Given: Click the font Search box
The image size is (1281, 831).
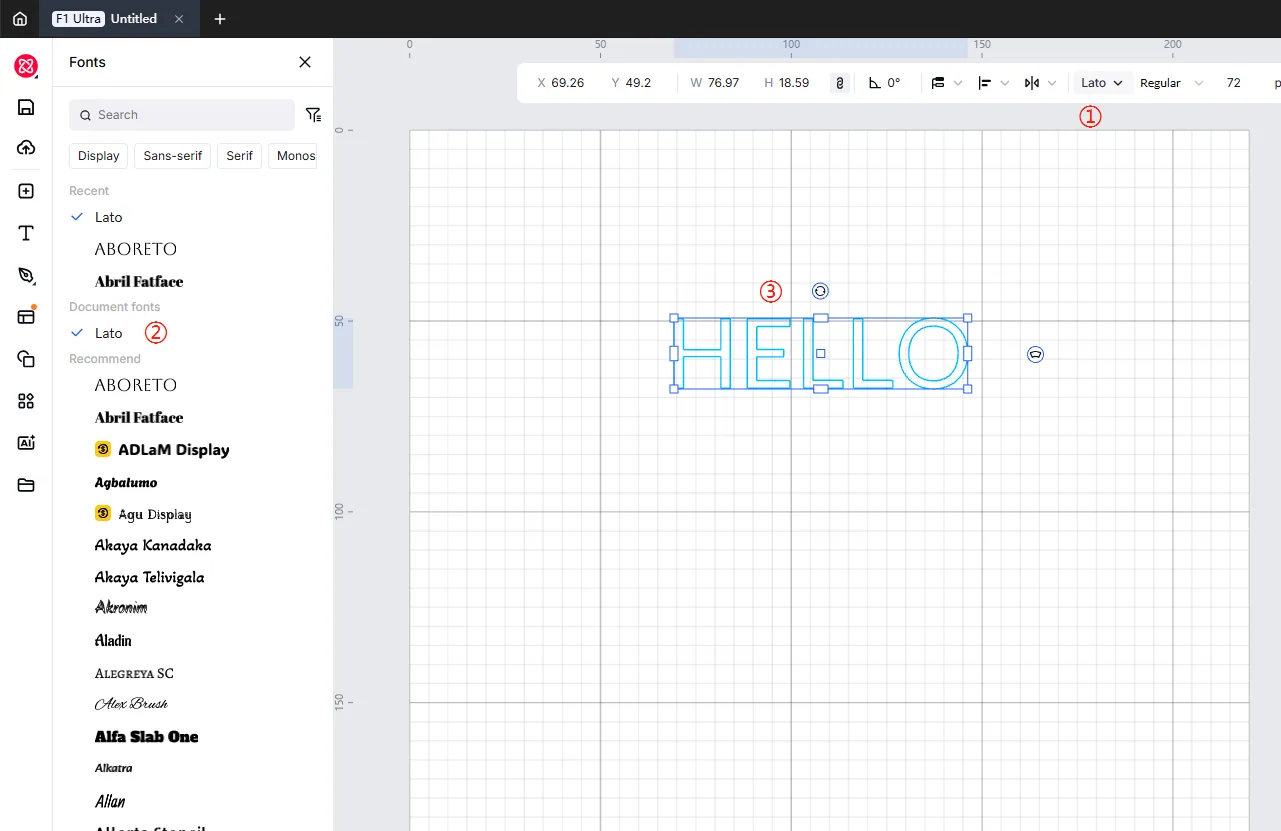Looking at the screenshot, I should click(x=182, y=115).
